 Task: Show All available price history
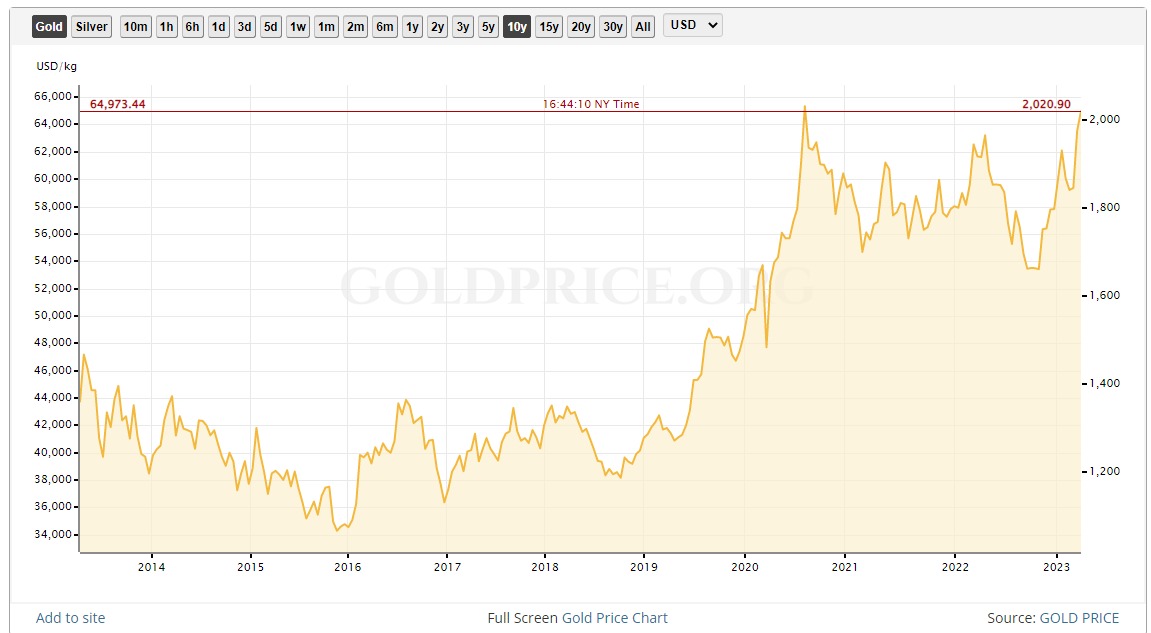643,26
